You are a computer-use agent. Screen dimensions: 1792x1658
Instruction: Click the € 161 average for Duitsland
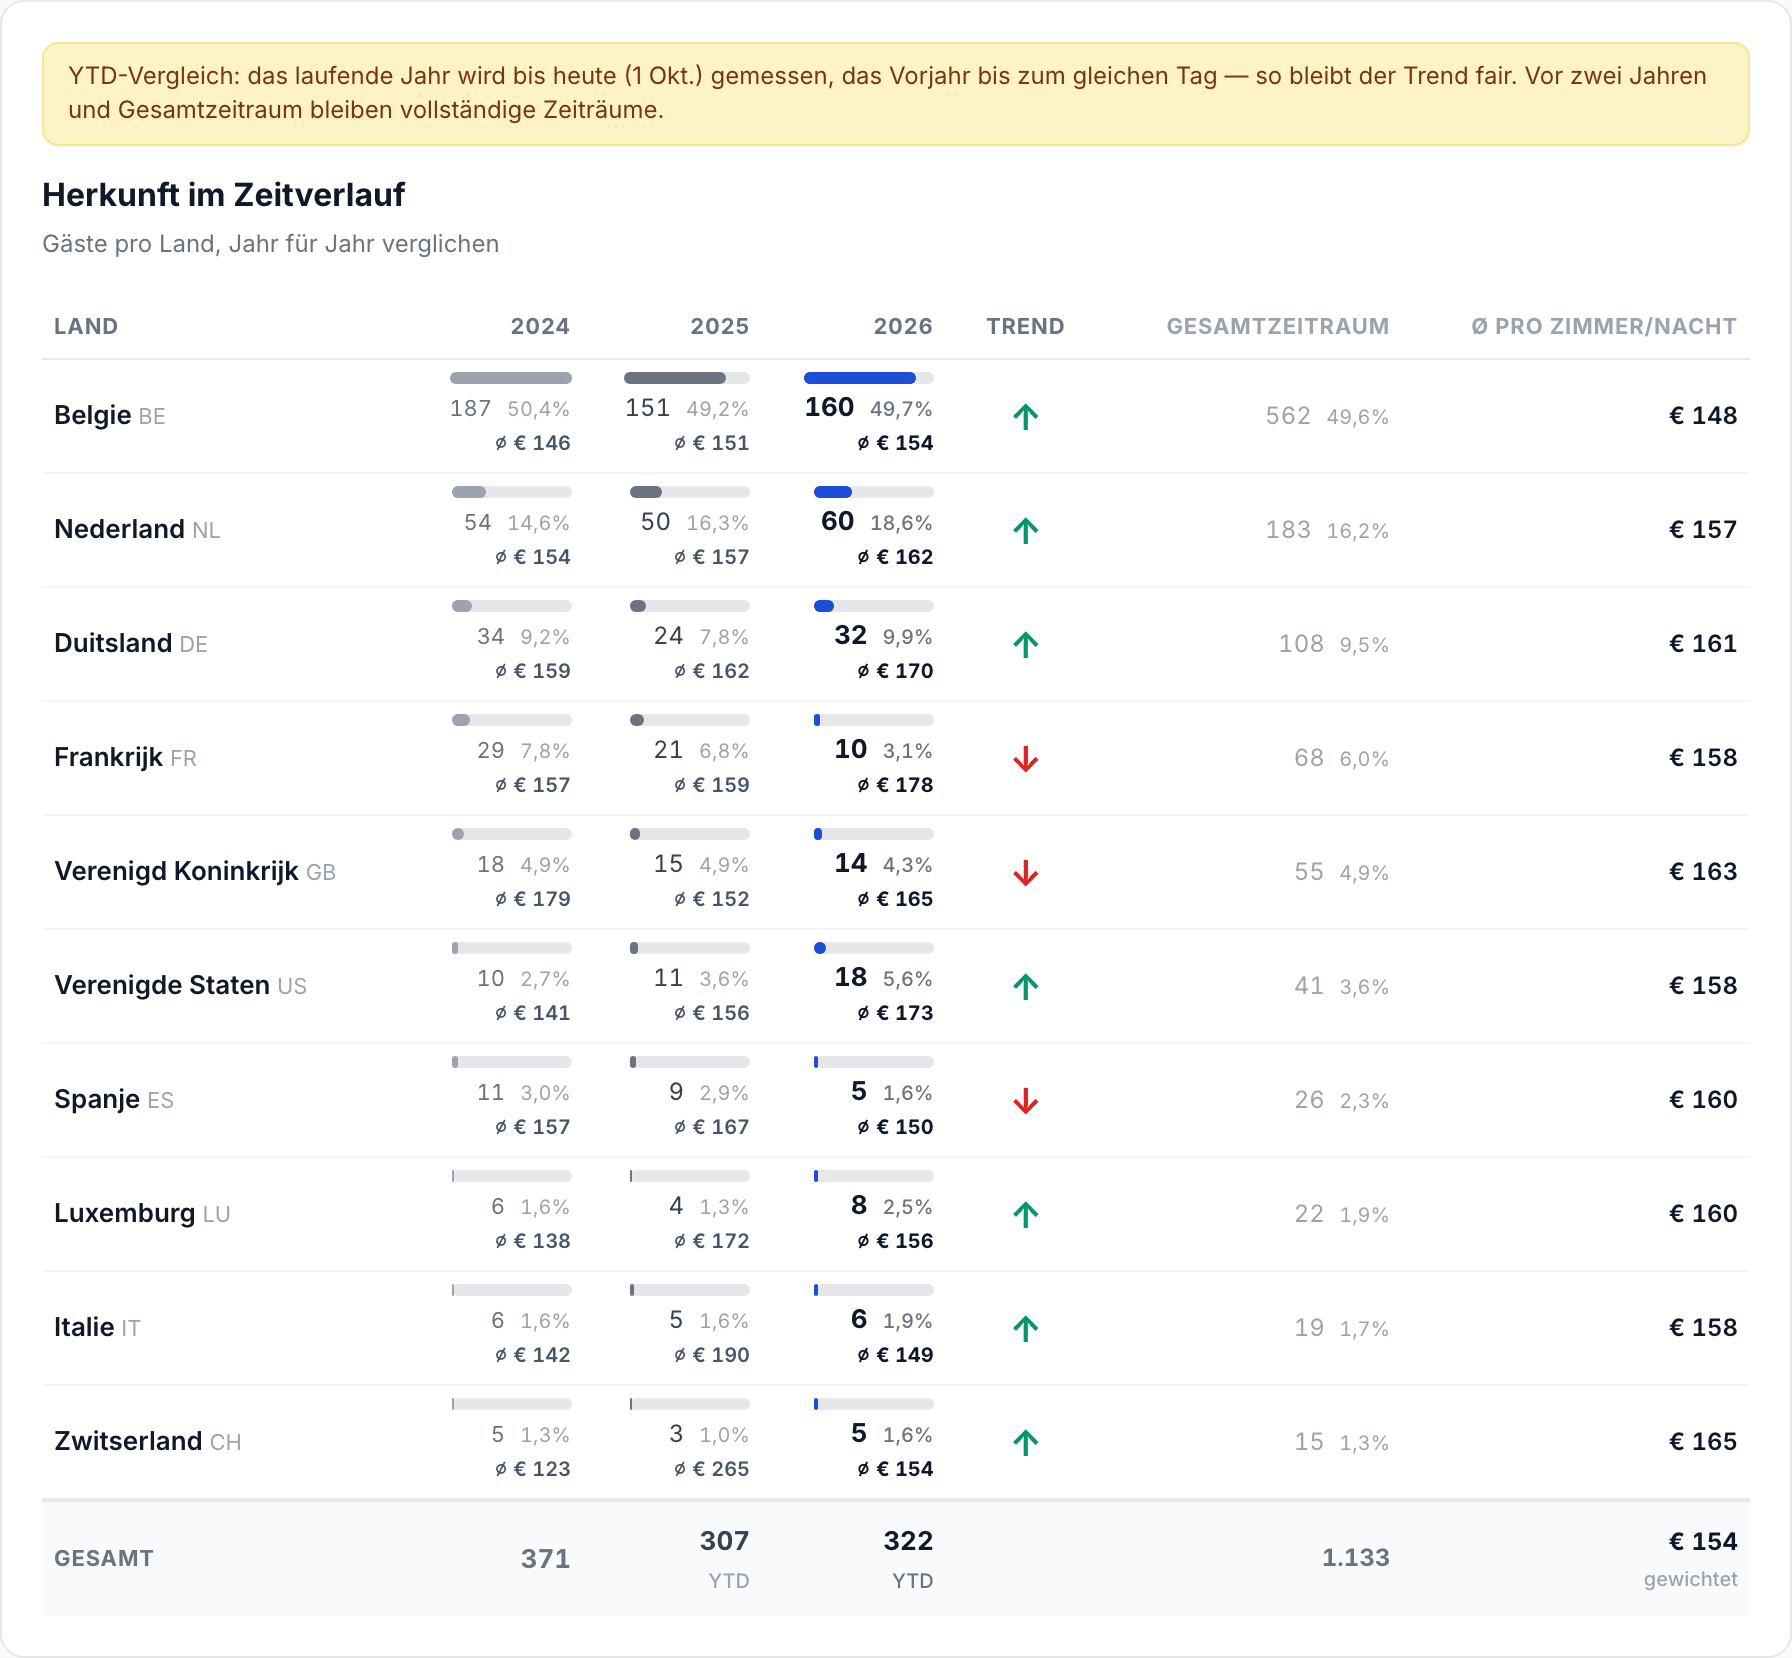click(x=1703, y=643)
